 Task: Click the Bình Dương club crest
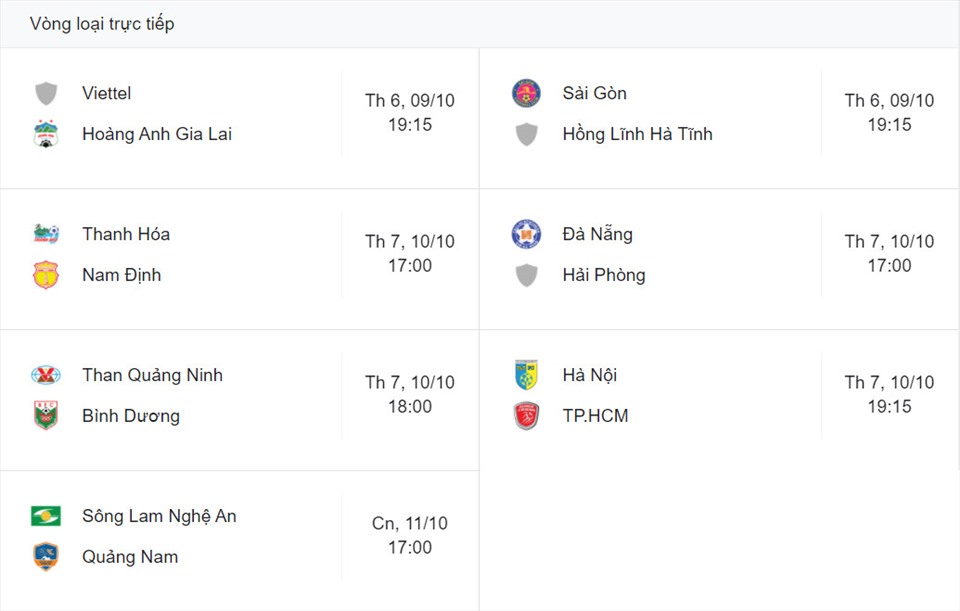46,416
